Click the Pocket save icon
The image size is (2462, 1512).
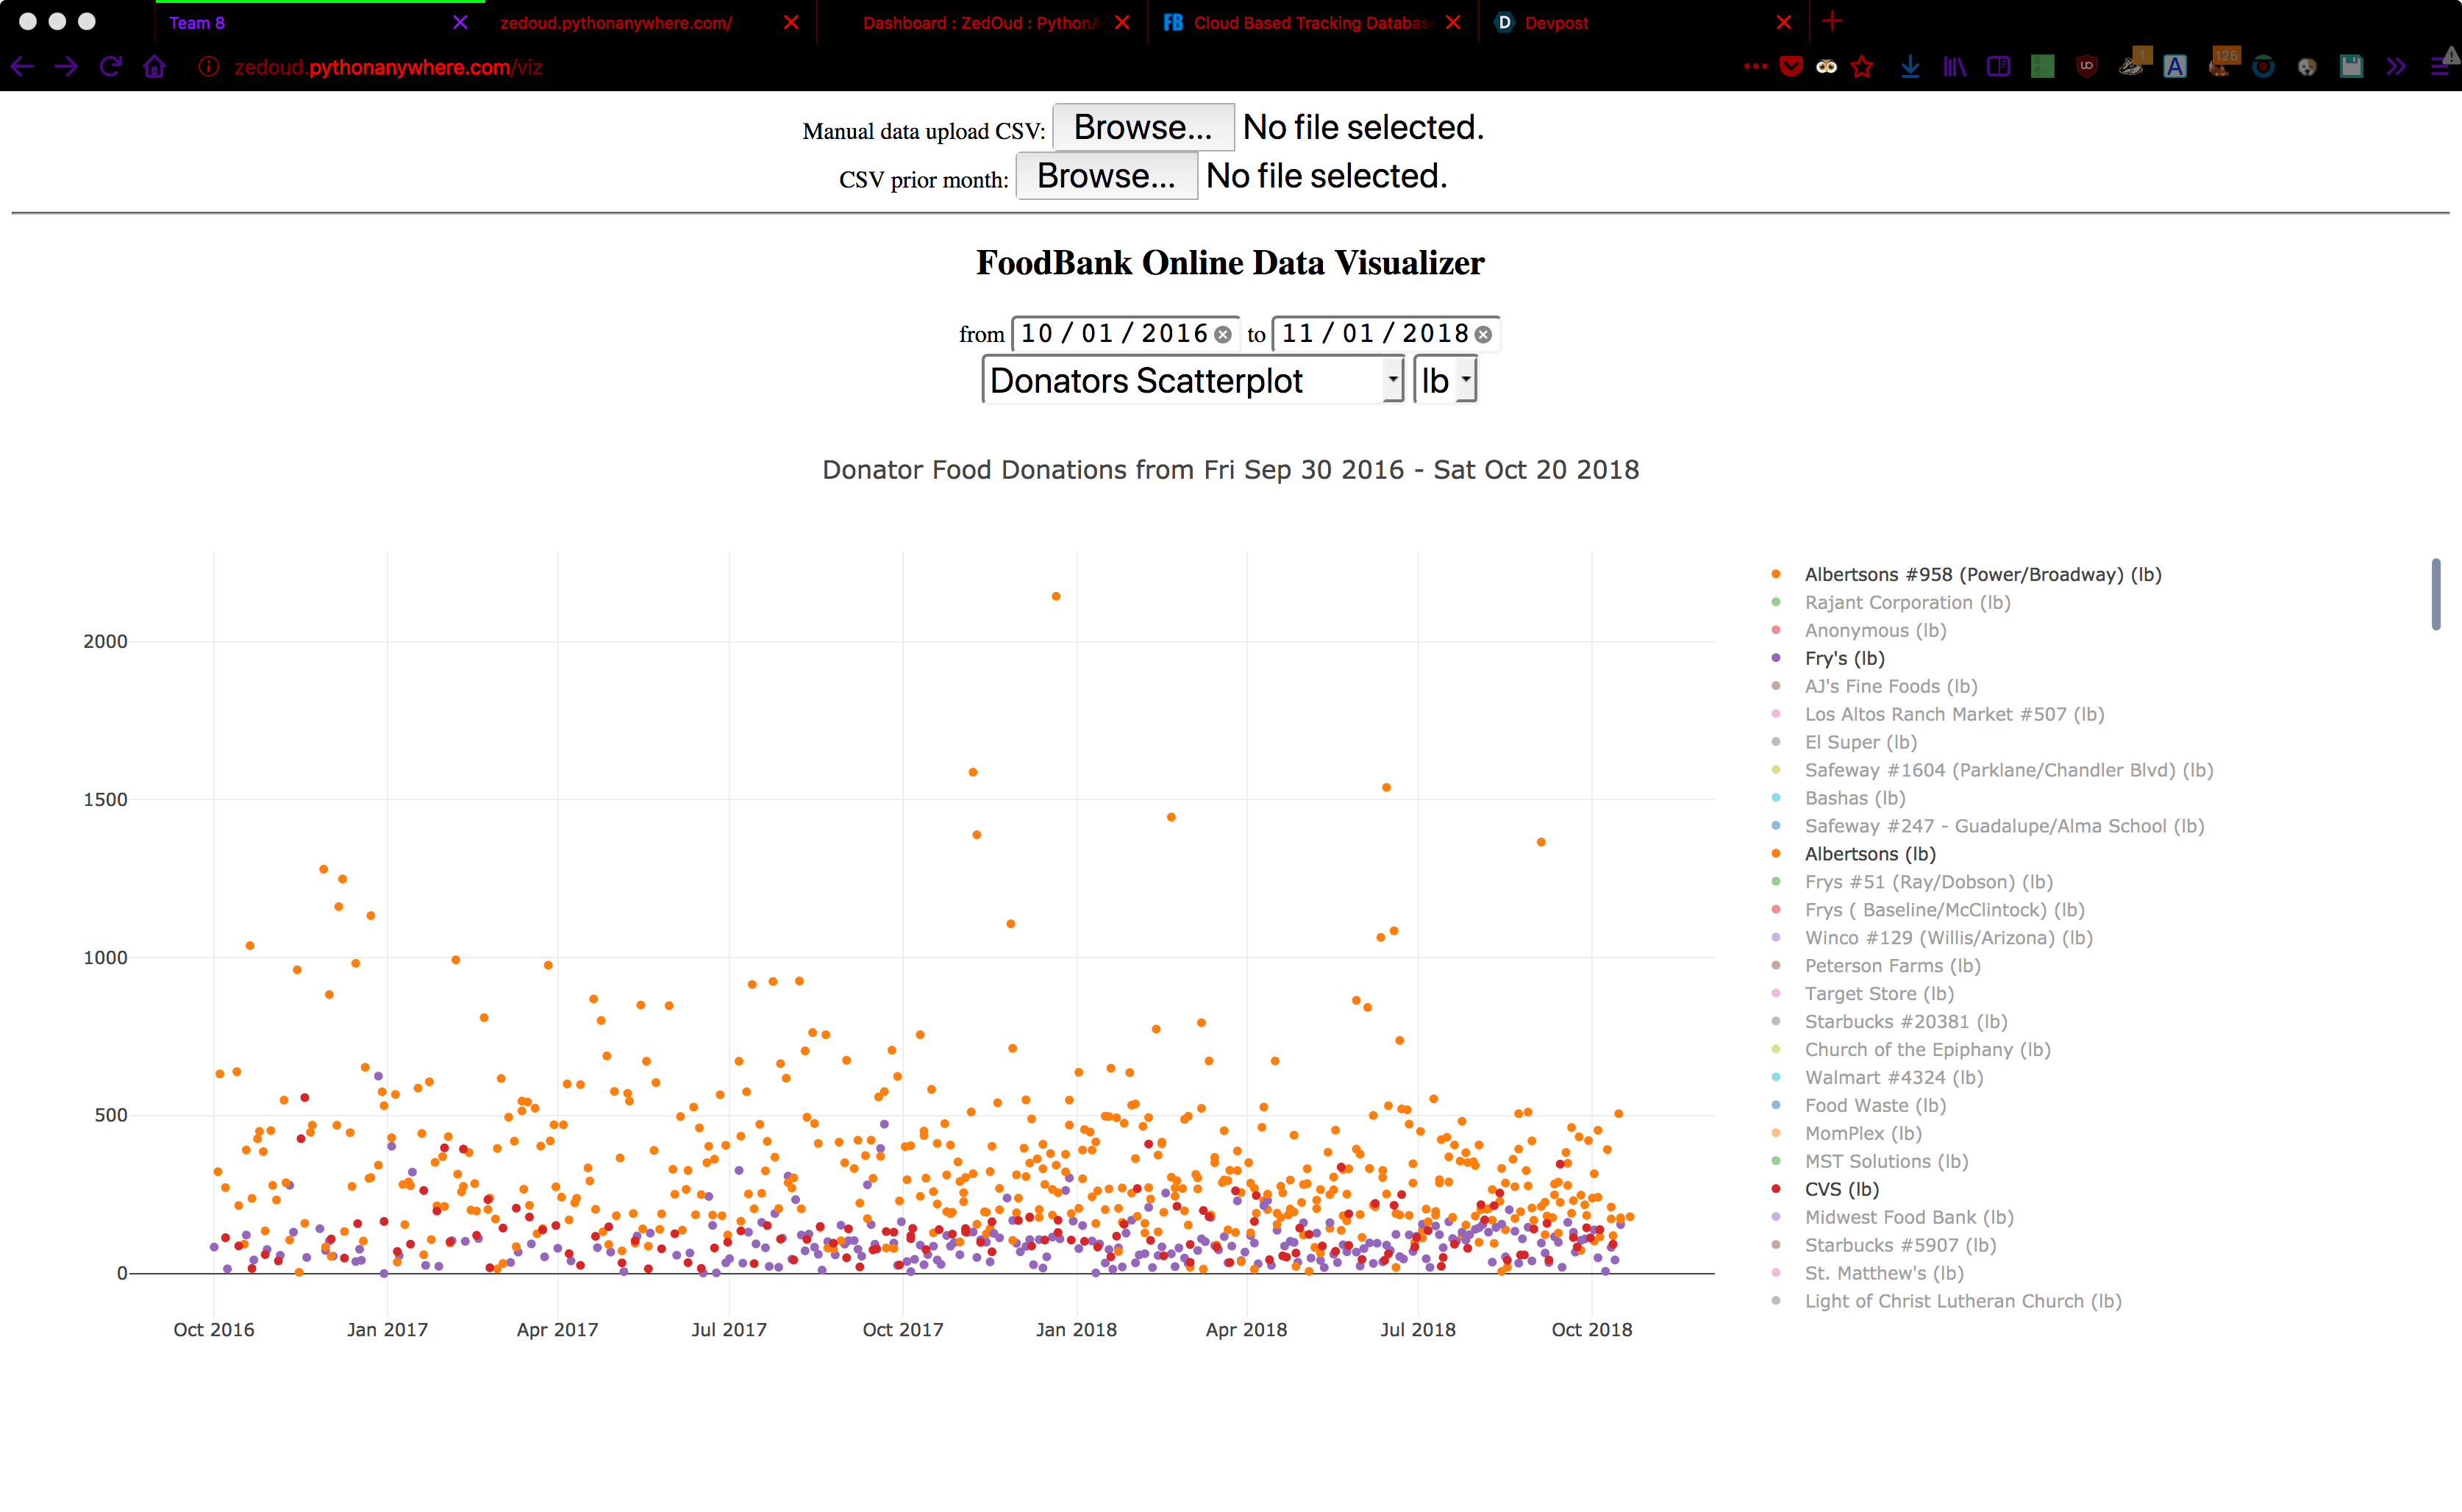1791,67
